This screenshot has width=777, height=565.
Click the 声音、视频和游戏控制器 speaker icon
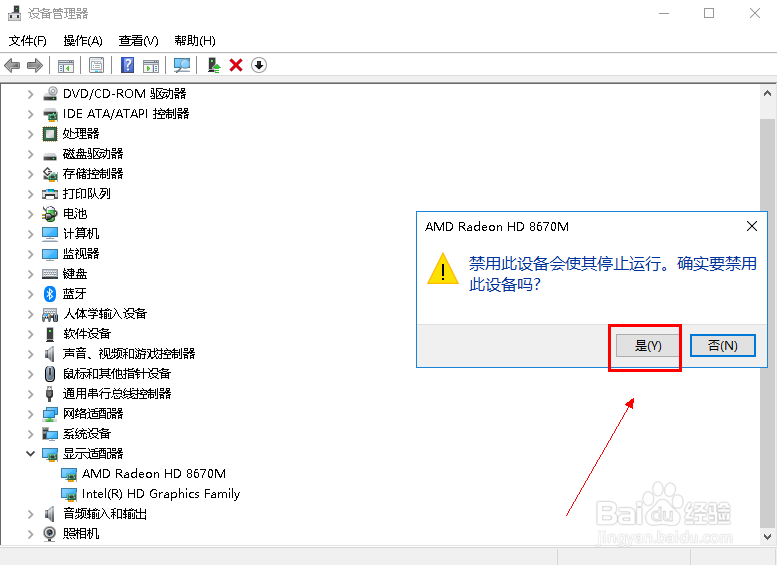[x=50, y=353]
